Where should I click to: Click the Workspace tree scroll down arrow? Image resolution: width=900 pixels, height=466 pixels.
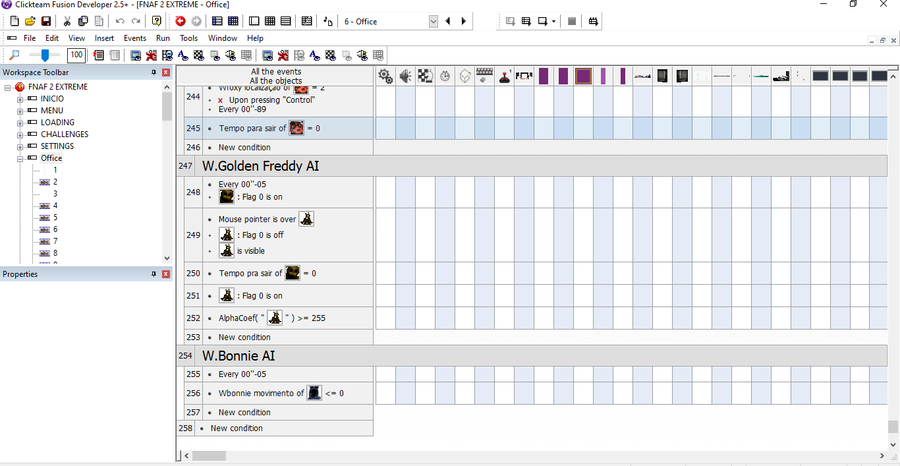167,258
